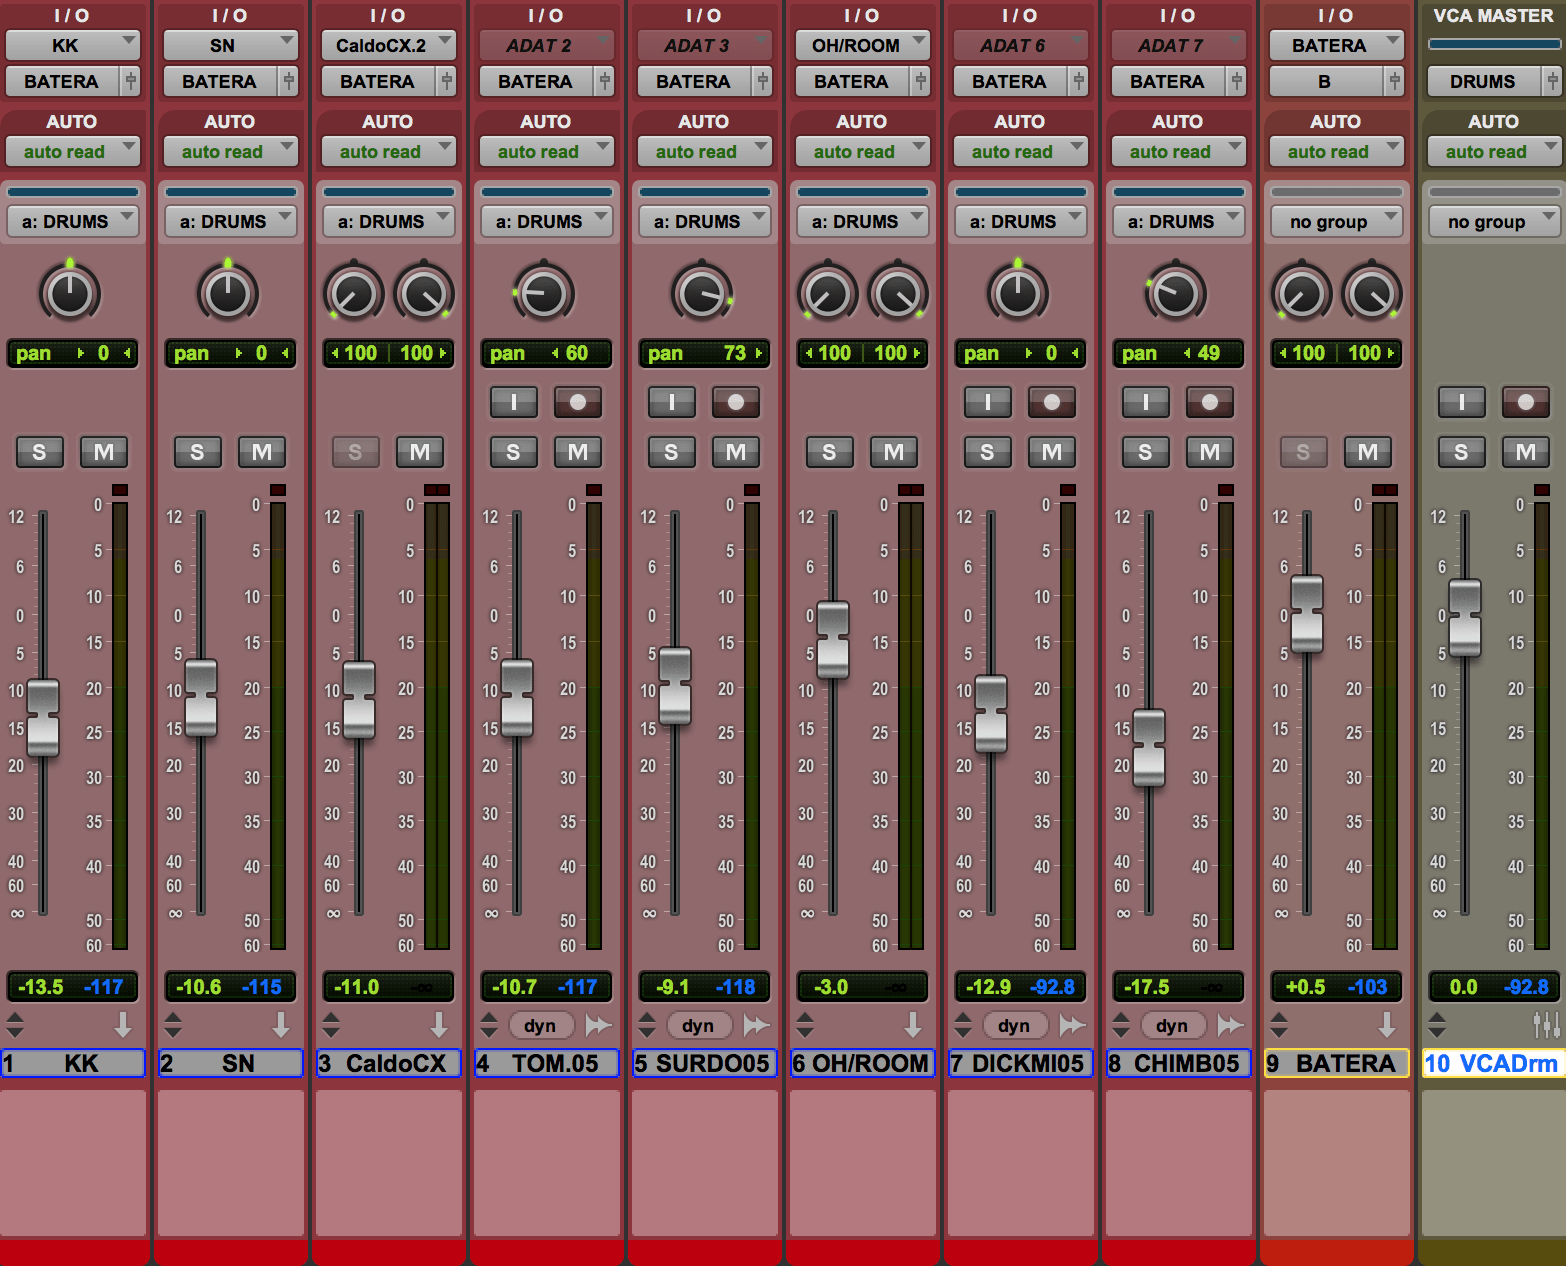Image resolution: width=1566 pixels, height=1266 pixels.
Task: Mute the DICKMI05 track
Action: click(x=1052, y=452)
